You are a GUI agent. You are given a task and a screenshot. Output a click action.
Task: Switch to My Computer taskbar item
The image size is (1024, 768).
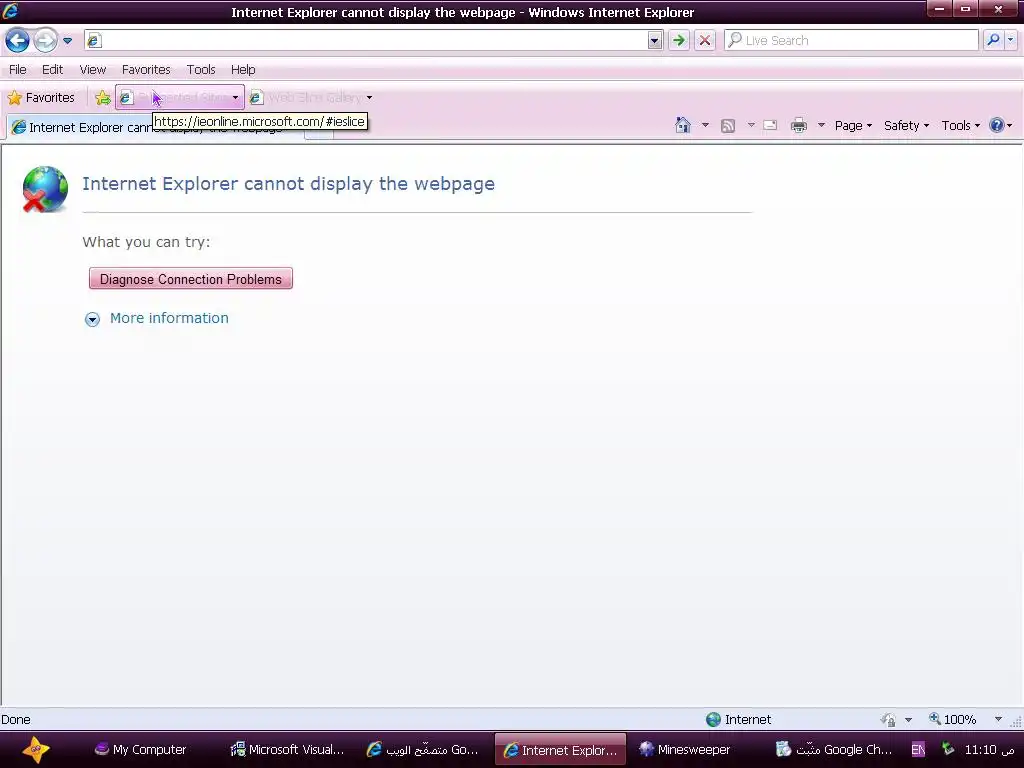point(140,750)
